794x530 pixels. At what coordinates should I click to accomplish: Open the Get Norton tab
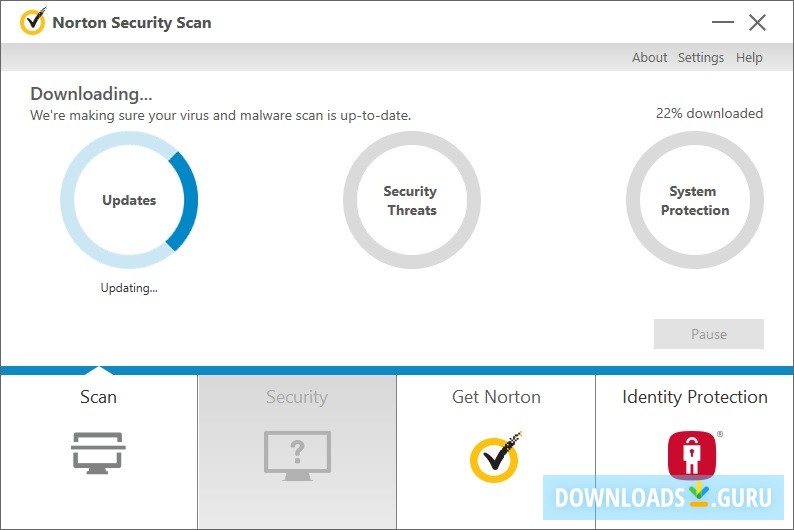click(496, 397)
